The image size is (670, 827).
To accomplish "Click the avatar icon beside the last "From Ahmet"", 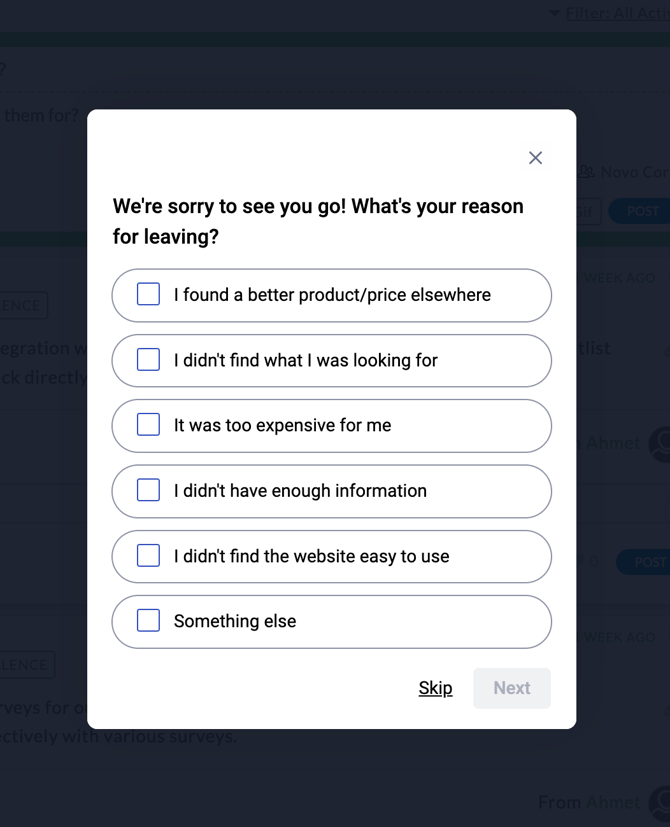I will [660, 802].
